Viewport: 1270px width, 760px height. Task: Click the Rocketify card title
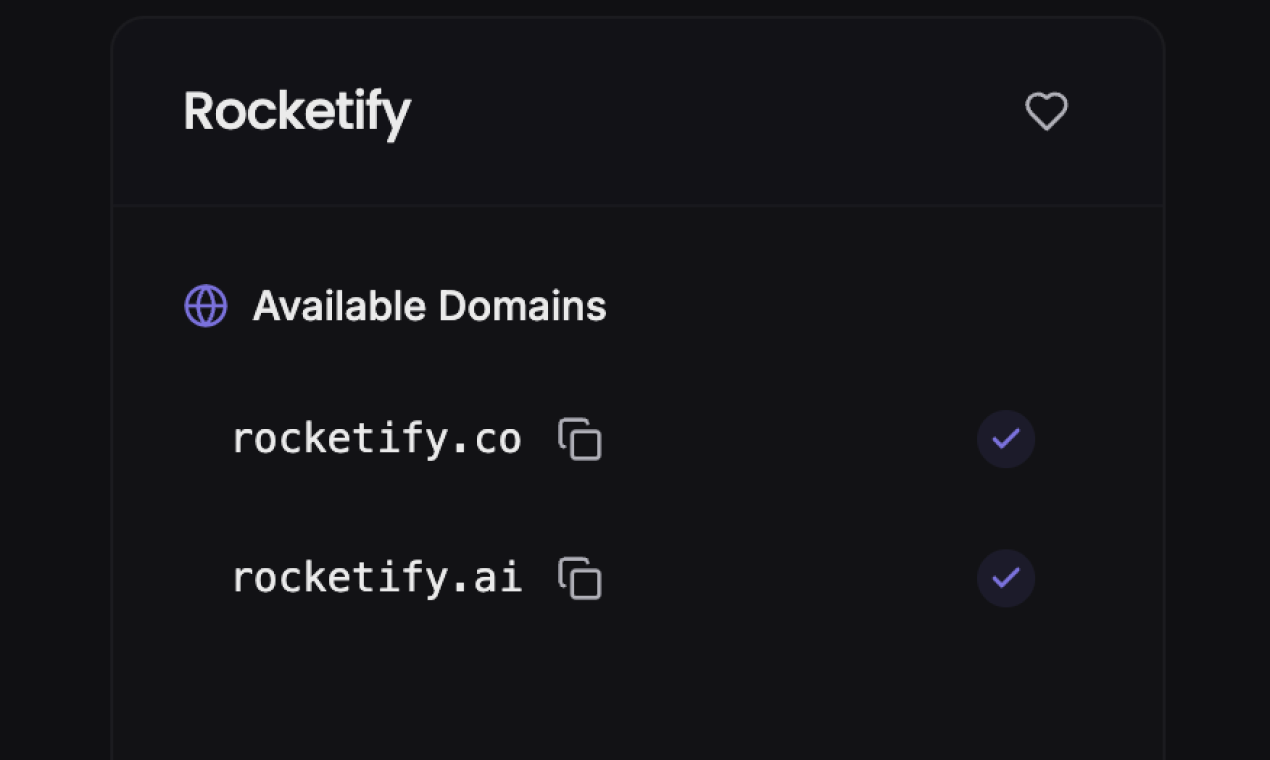click(x=297, y=111)
